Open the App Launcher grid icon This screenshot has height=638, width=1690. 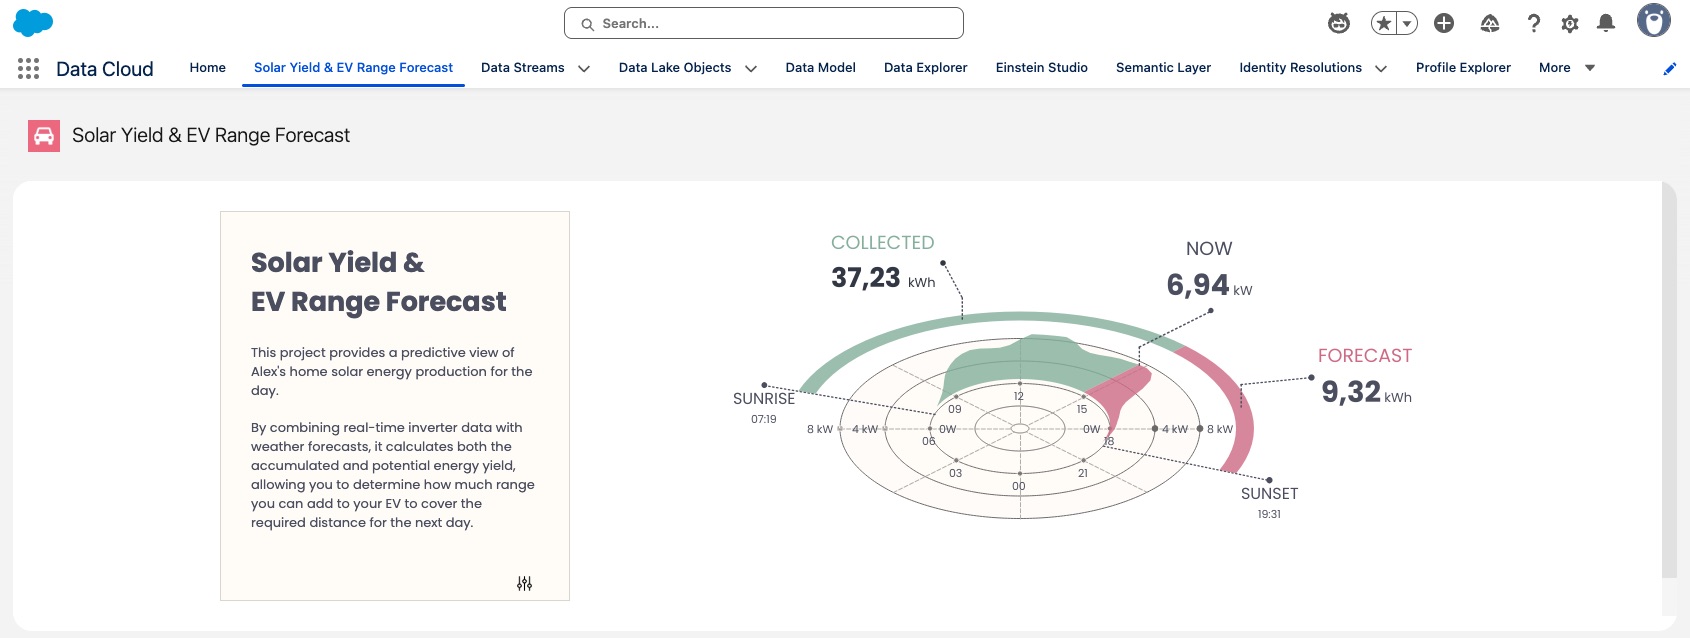tap(29, 68)
